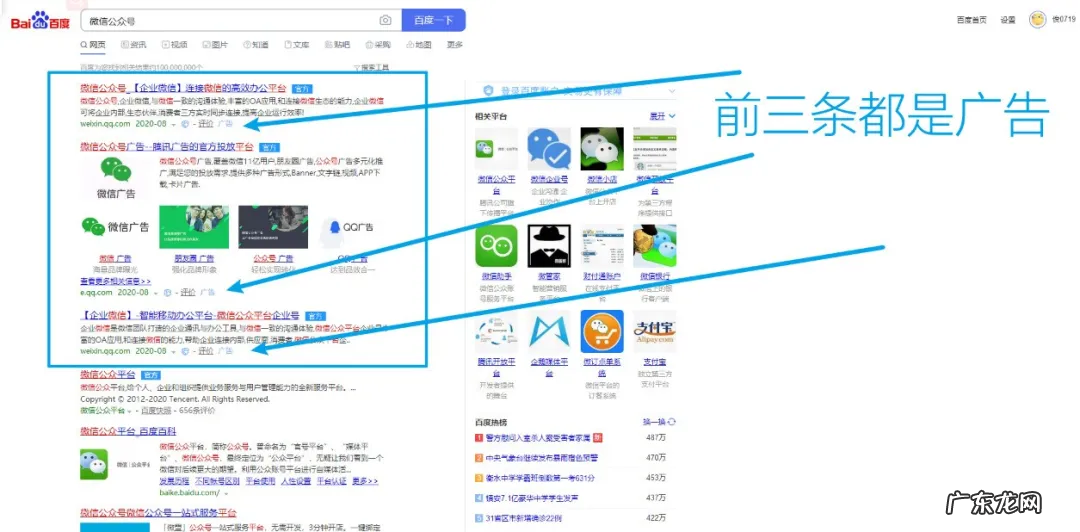Click 百度首页 link at top right

pos(971,20)
